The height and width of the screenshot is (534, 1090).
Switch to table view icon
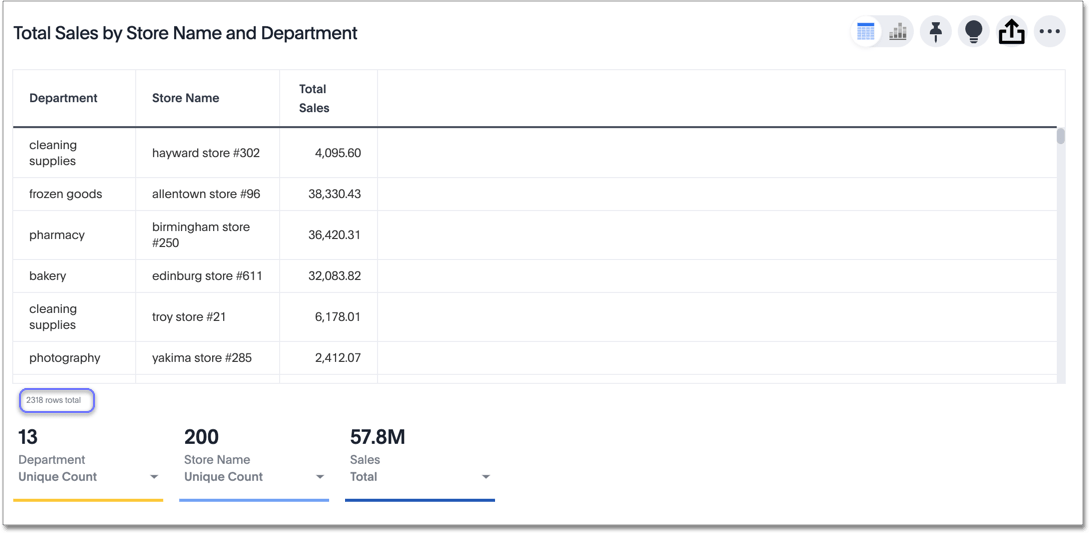click(x=866, y=32)
